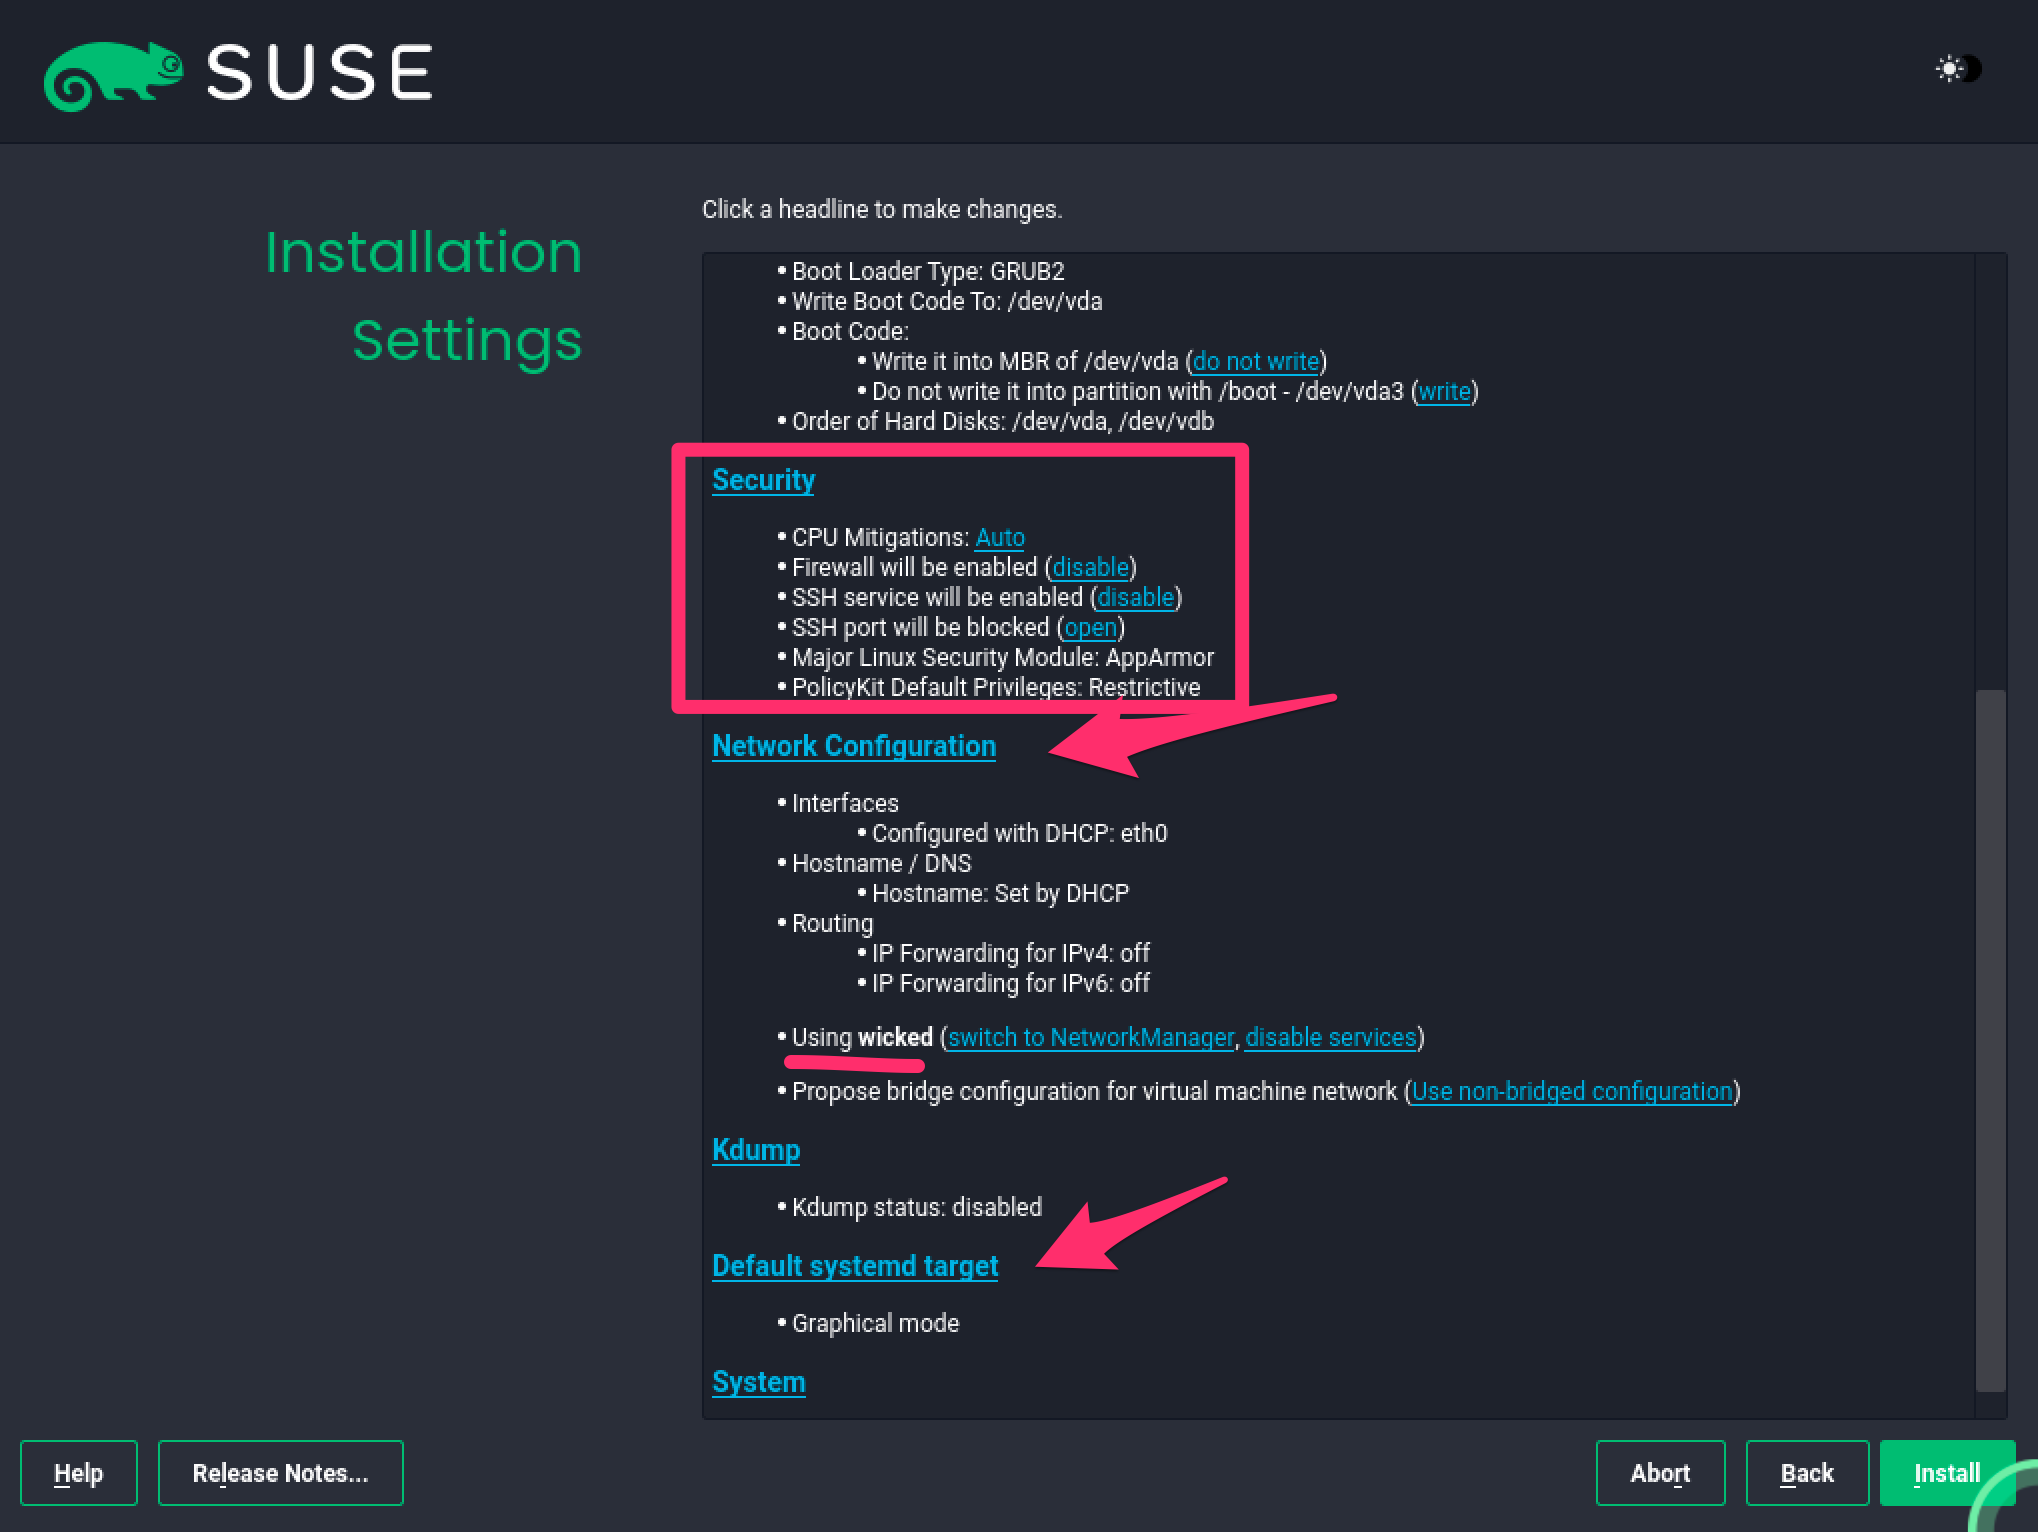Viewport: 2038px width, 1532px height.
Task: Click 'Graphical mode' text line
Action: tap(875, 1324)
